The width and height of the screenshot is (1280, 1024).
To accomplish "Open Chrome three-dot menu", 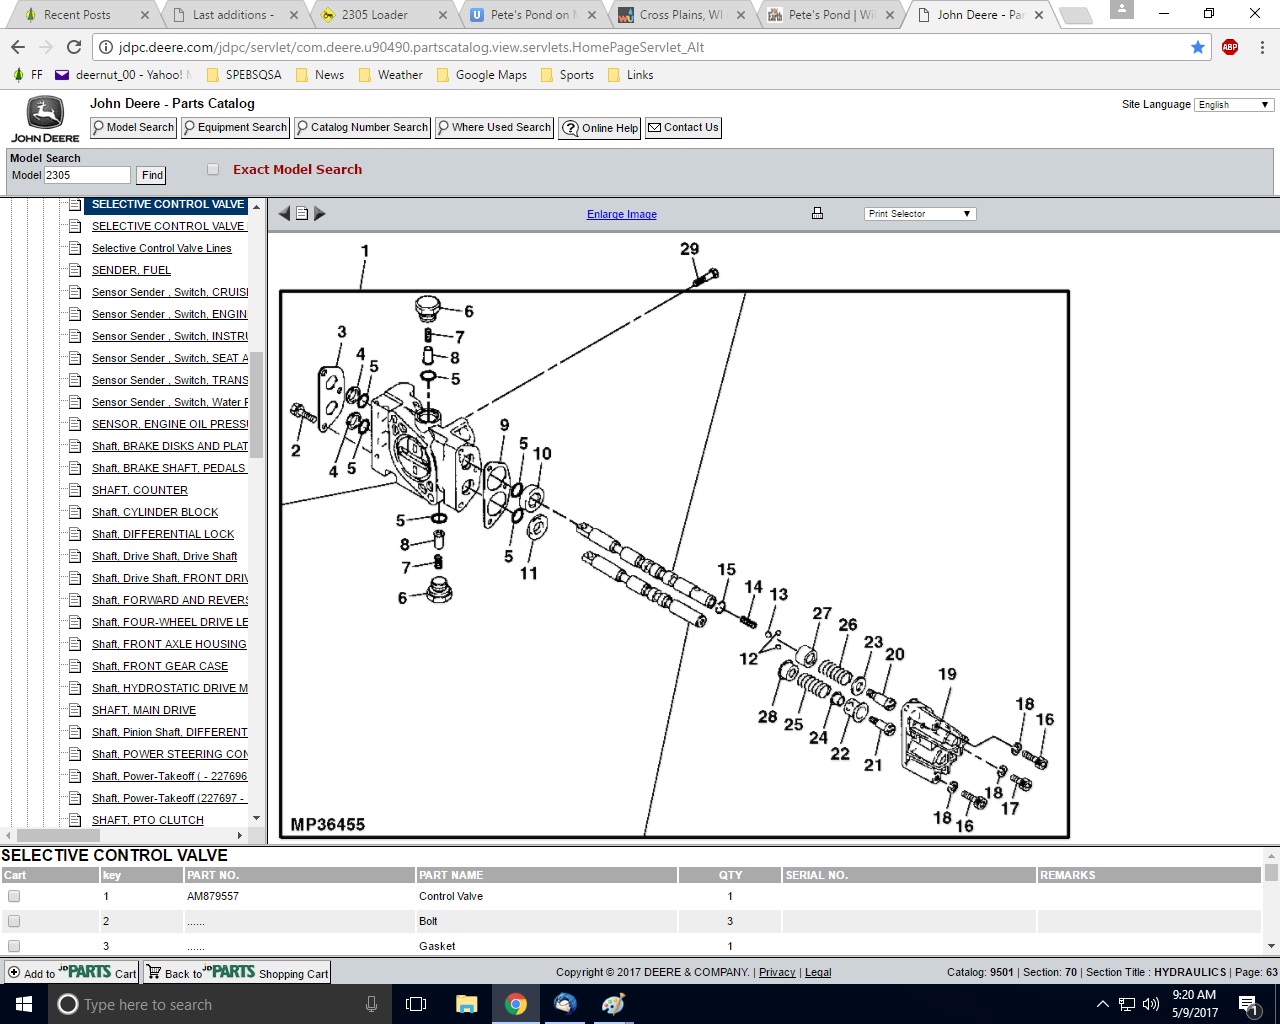I will point(1262,47).
